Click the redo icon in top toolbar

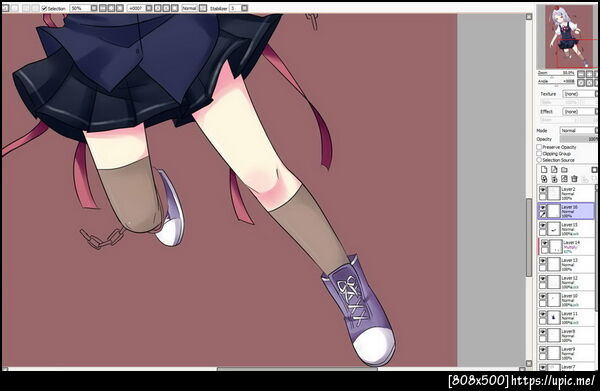(15, 8)
